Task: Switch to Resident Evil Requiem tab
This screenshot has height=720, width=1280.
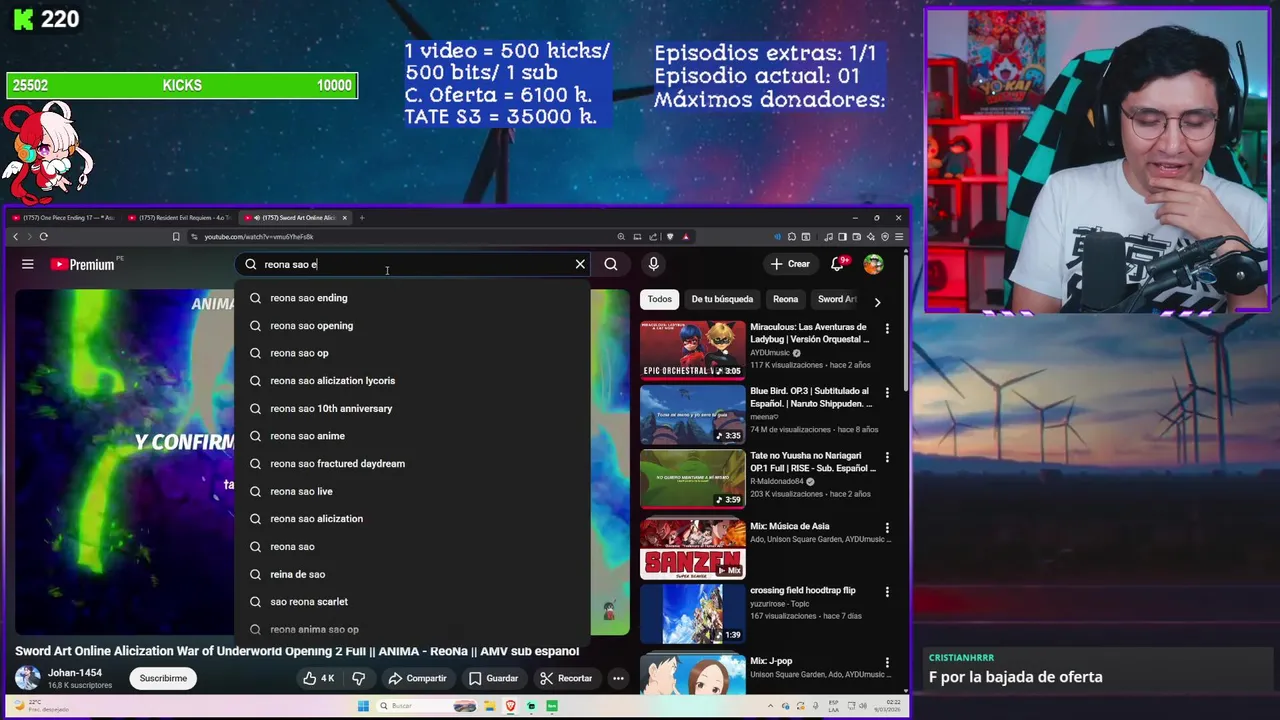Action: coord(183,217)
